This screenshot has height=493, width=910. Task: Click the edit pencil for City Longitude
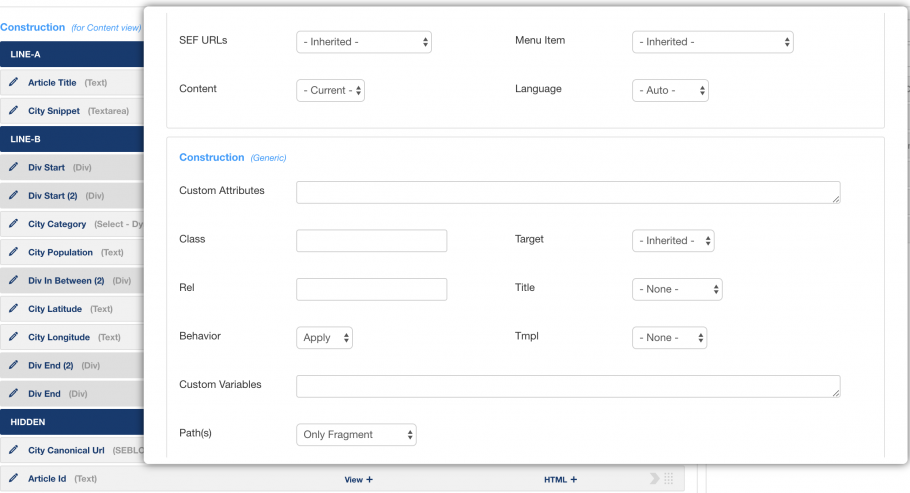click(13, 337)
